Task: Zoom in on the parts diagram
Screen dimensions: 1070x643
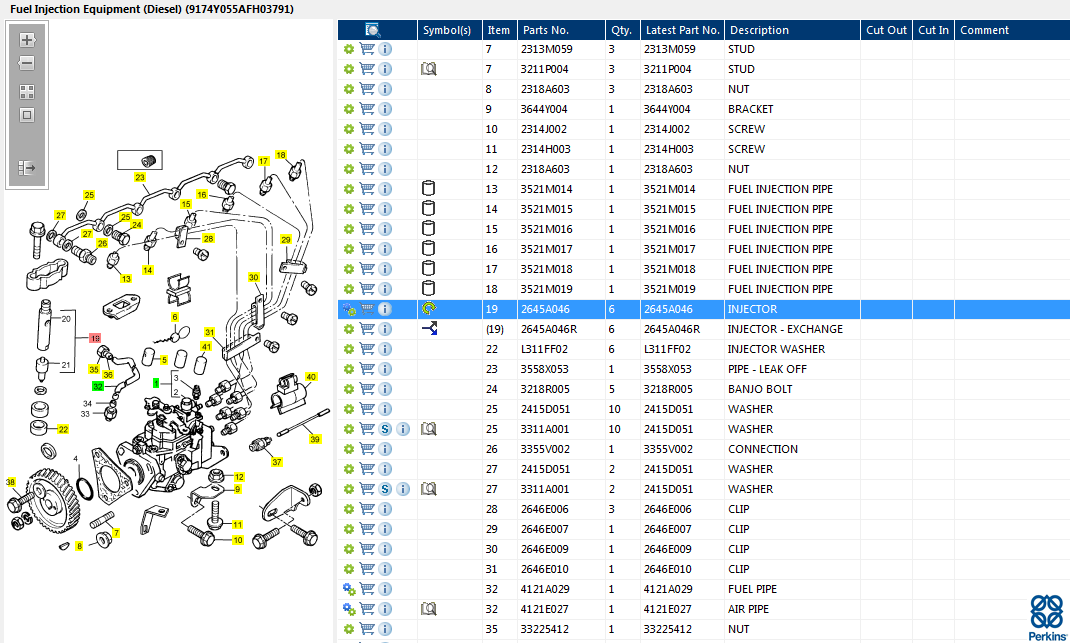Action: pyautogui.click(x=27, y=40)
